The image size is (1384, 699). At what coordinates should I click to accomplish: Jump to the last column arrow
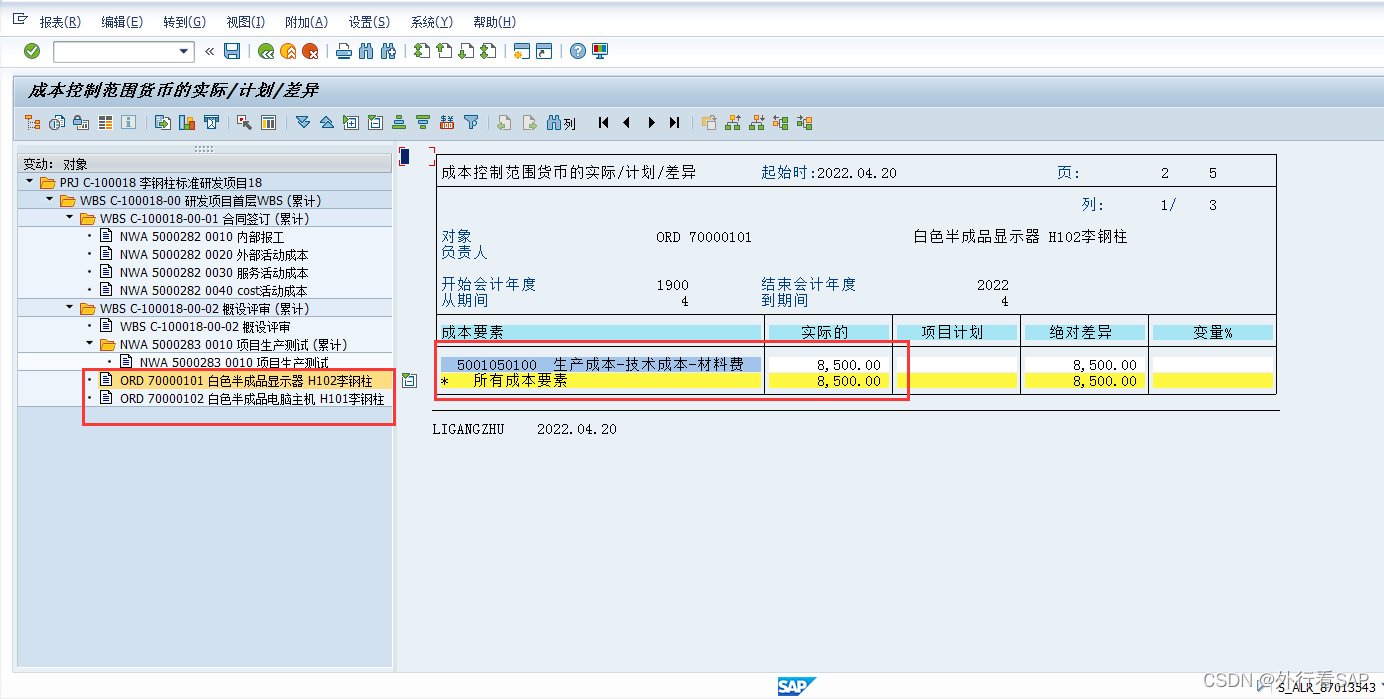[x=675, y=123]
